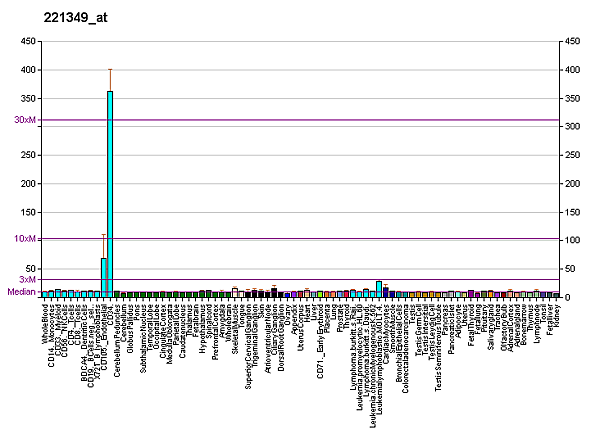Click the 30xM threshold label
The image size is (600, 434).
click(25, 120)
